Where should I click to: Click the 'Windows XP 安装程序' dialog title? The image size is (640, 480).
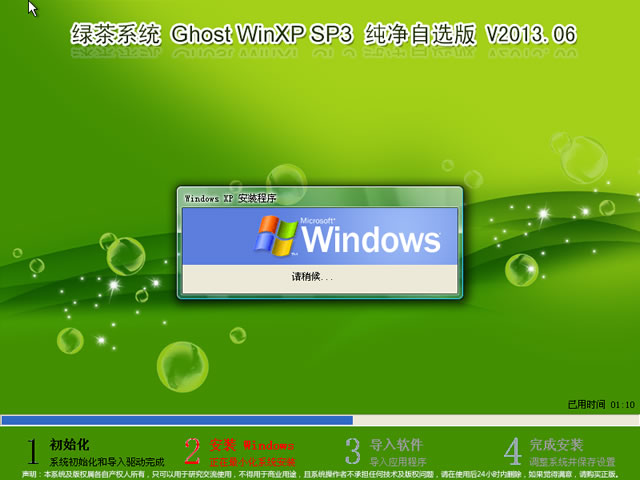[x=230, y=198]
